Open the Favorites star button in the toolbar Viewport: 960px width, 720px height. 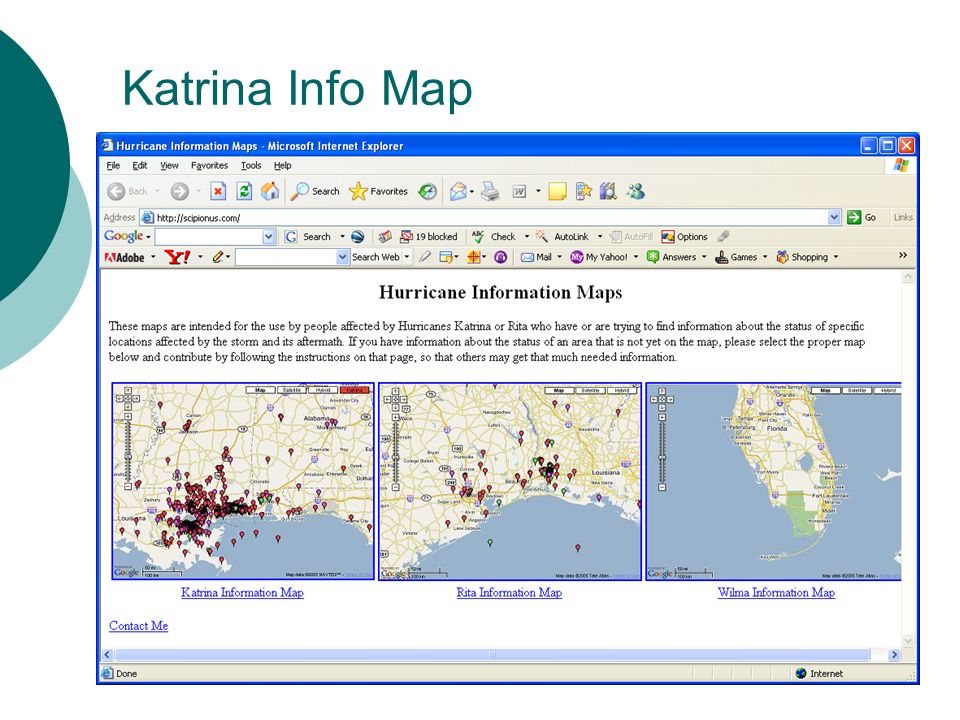pos(378,192)
